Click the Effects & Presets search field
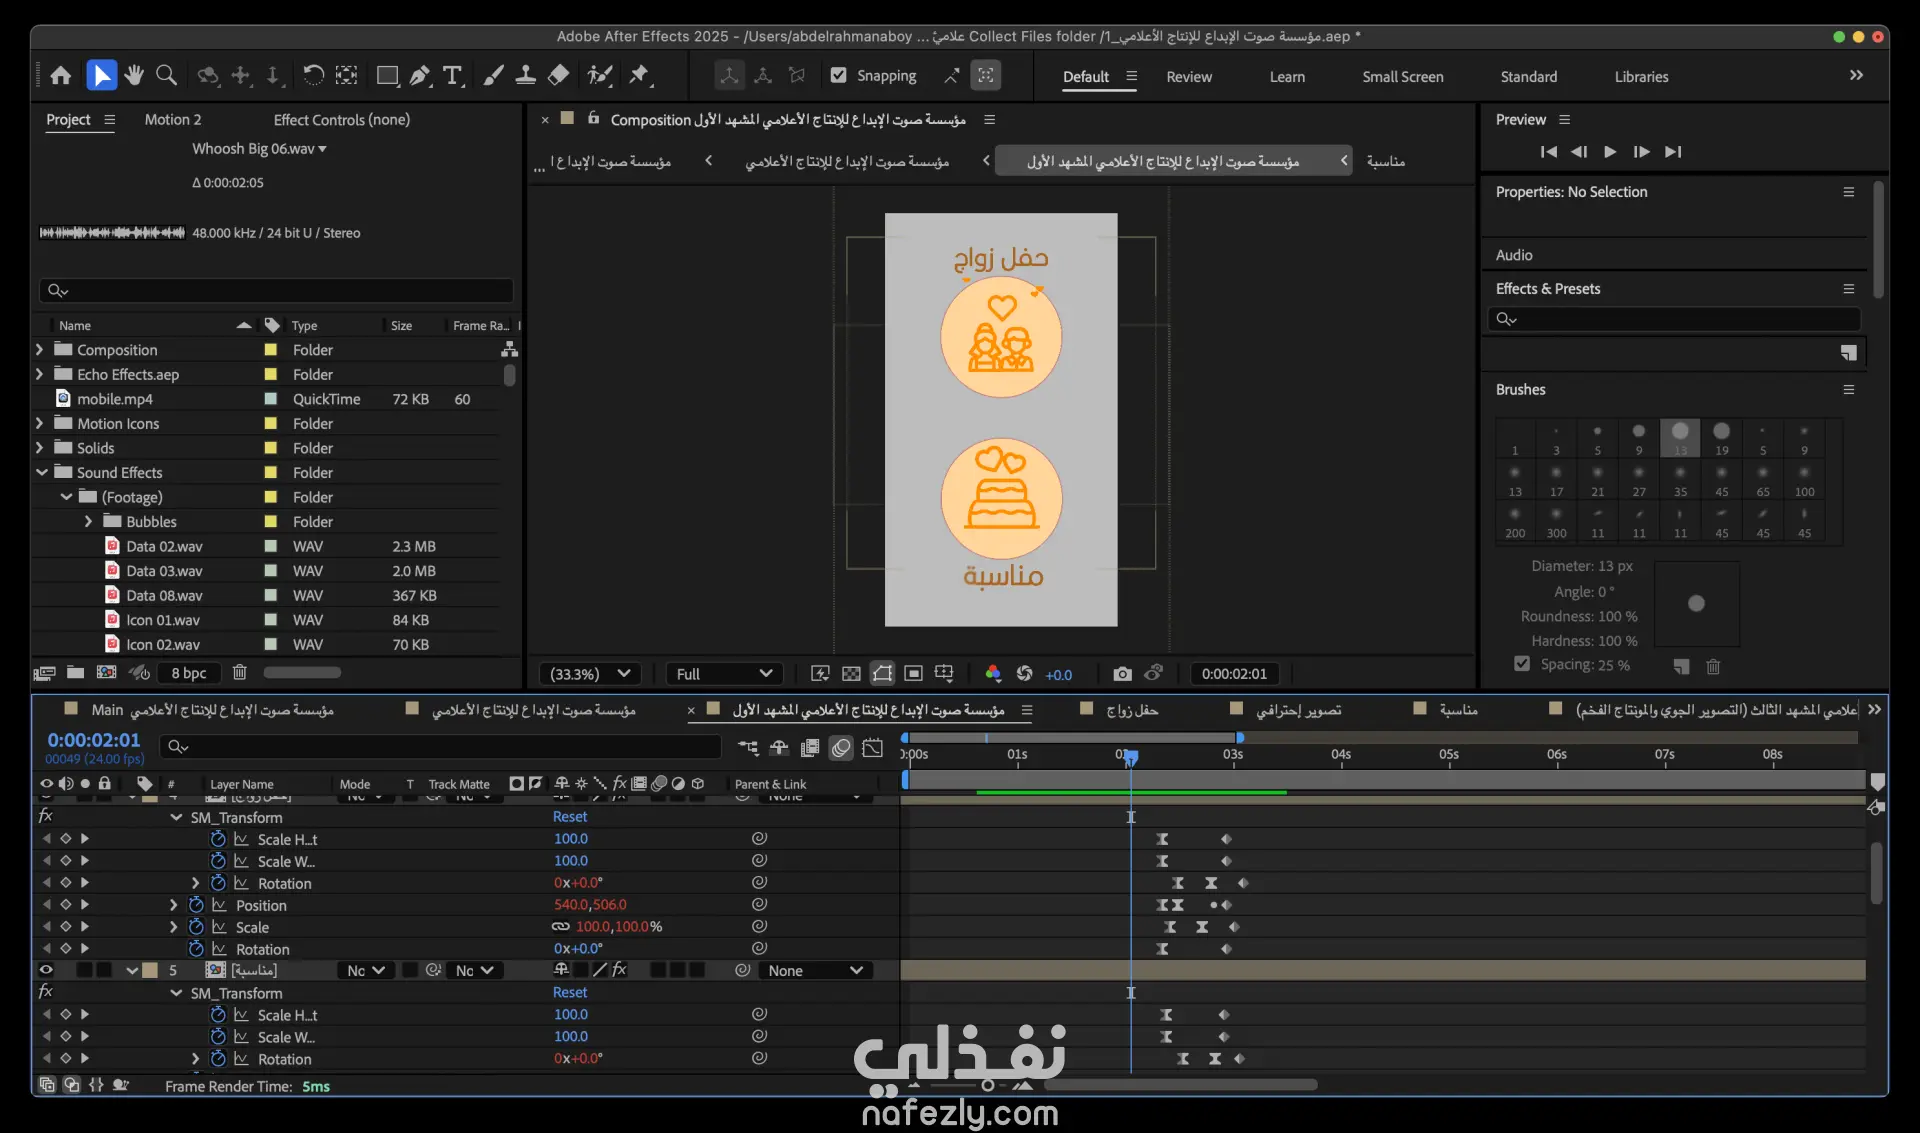Viewport: 1920px width, 1133px height. pyautogui.click(x=1675, y=319)
